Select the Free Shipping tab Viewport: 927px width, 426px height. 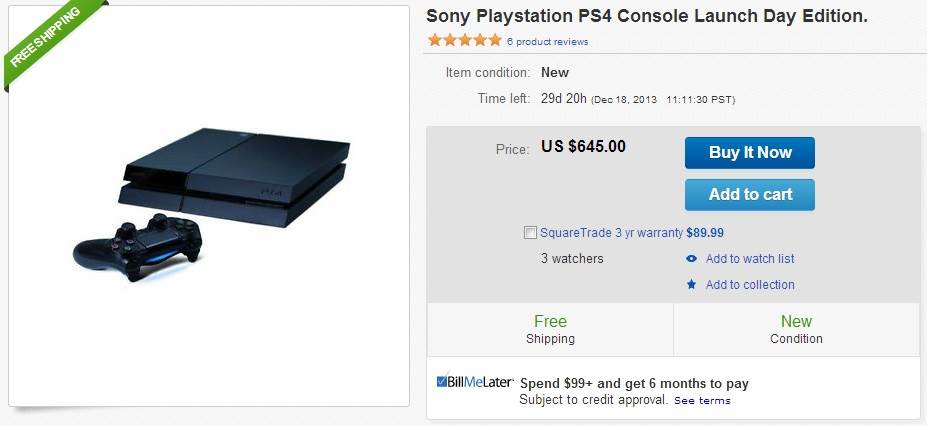550,329
